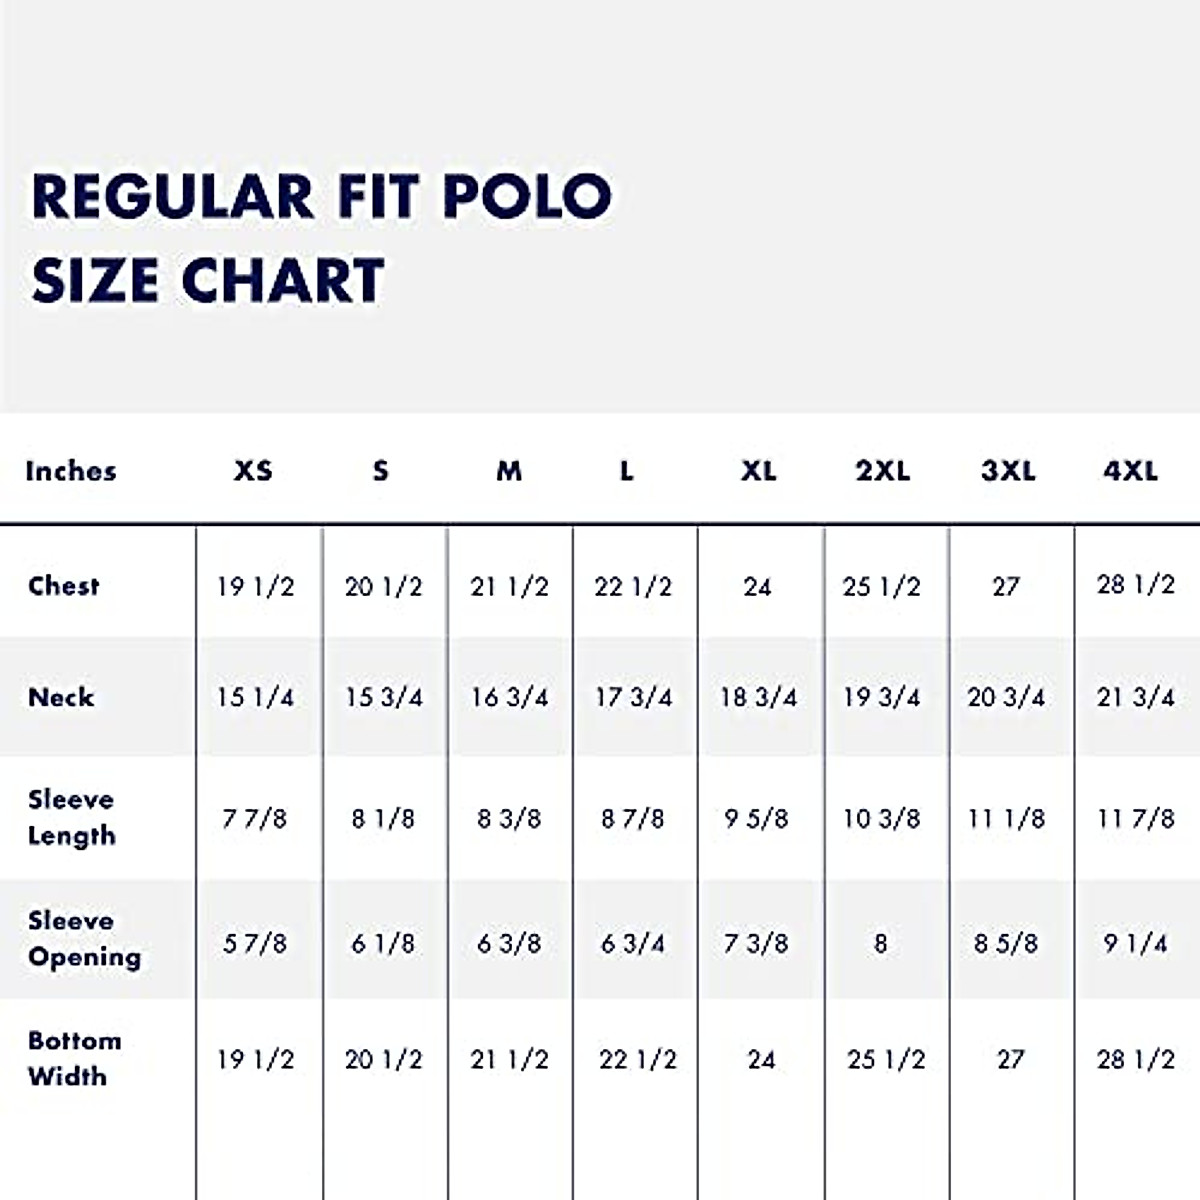Click the 4XL size column header

coord(1130,471)
